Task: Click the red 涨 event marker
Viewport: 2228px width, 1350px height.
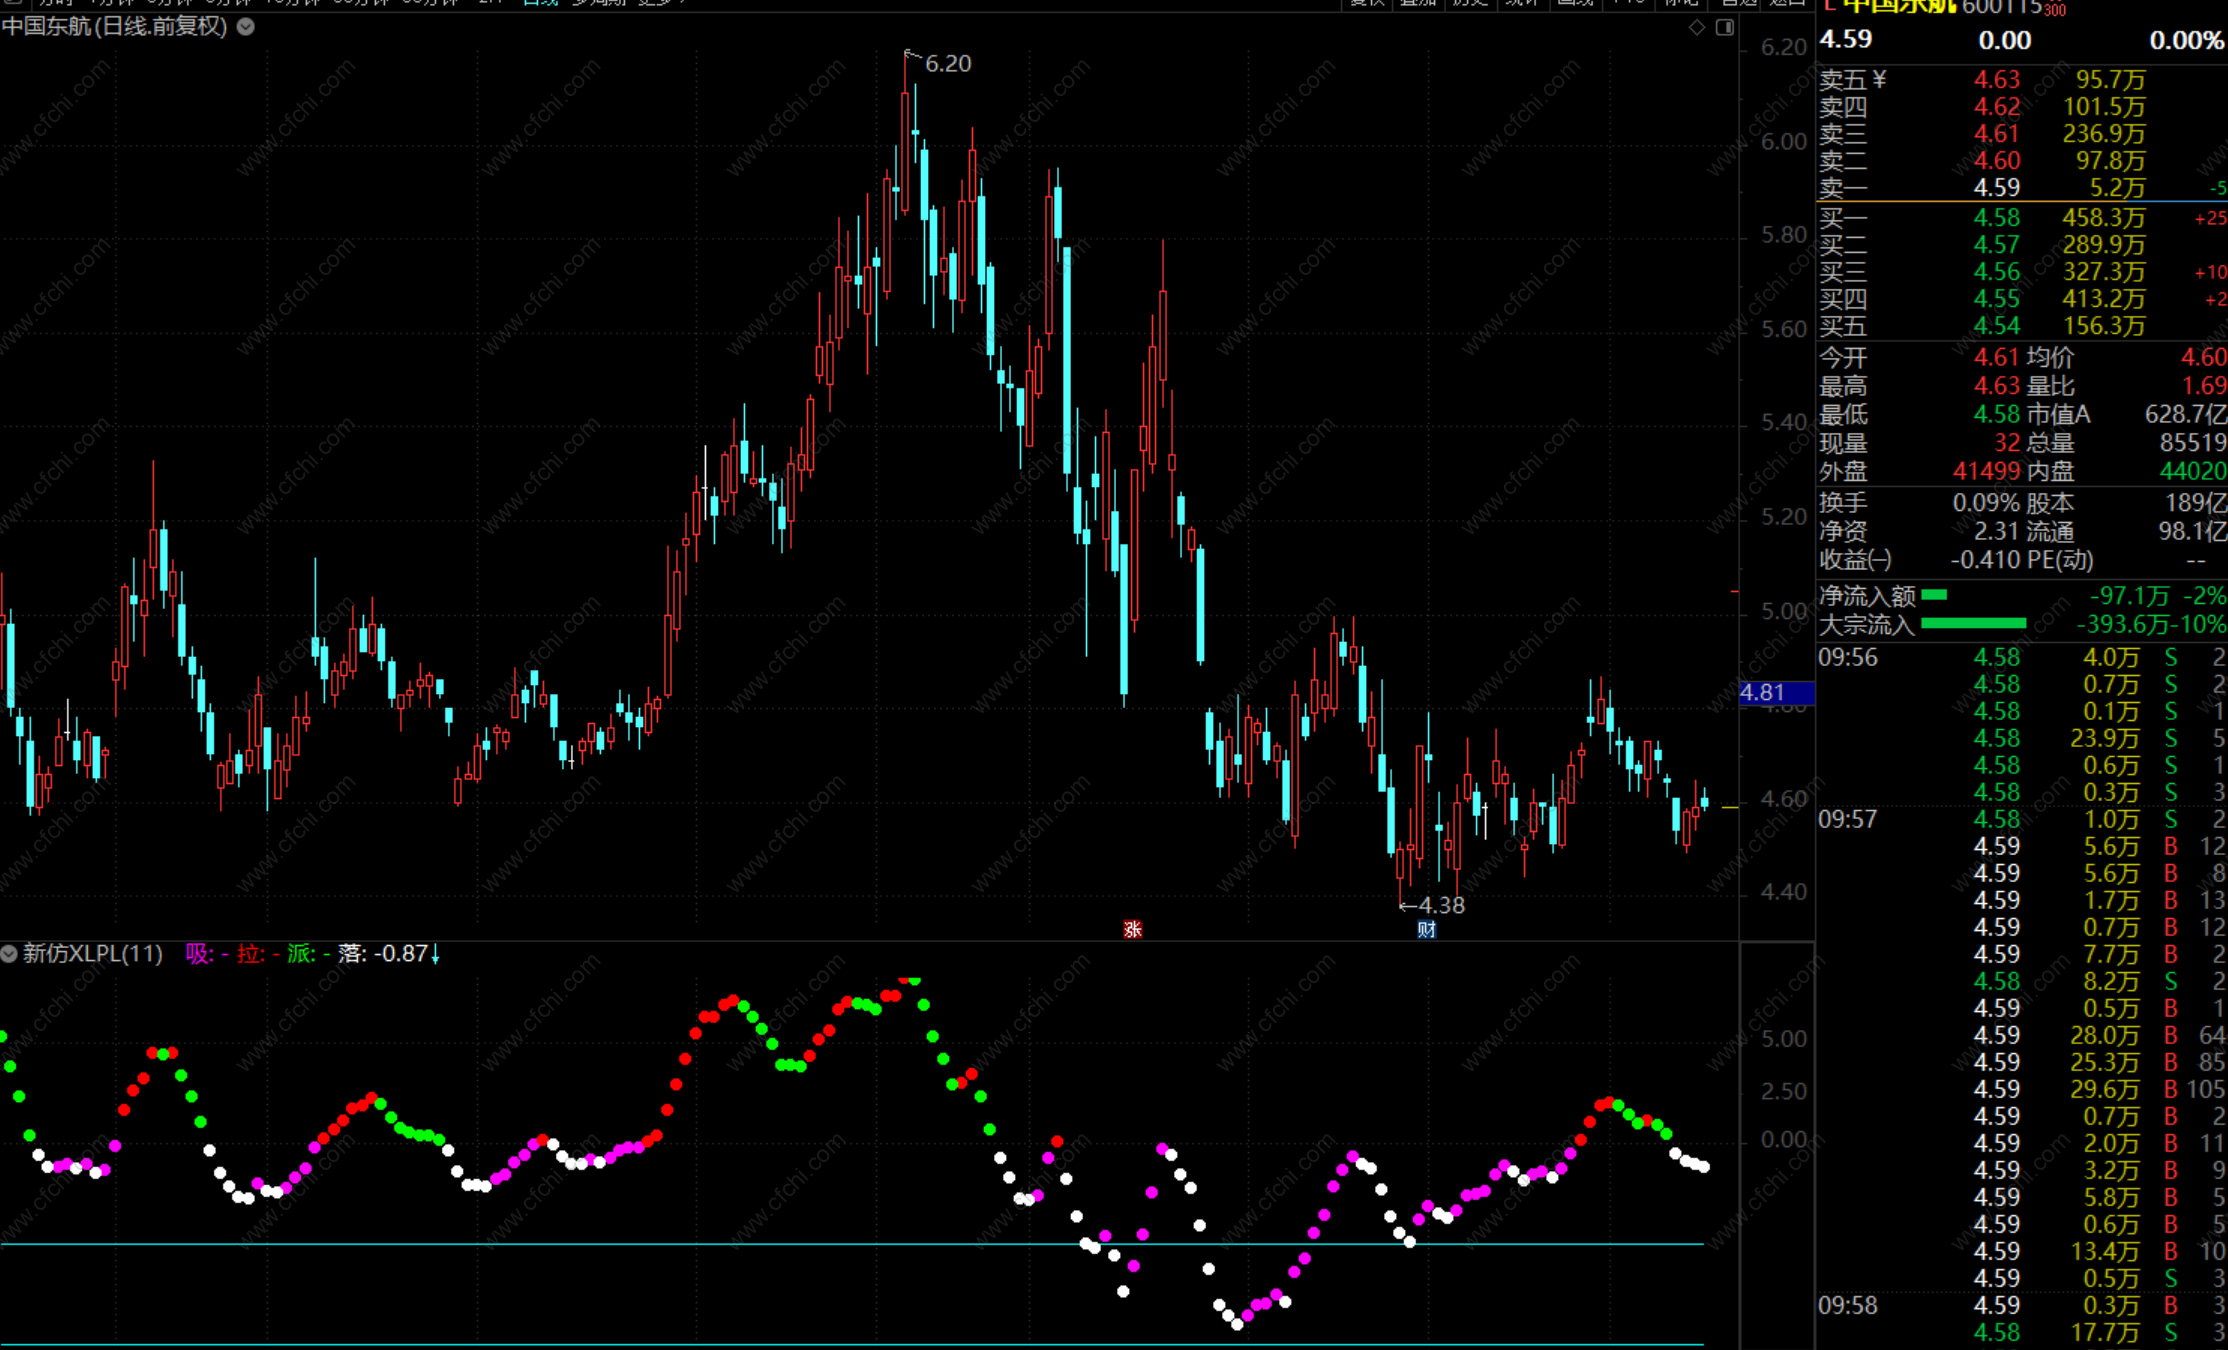Action: pos(1132,929)
